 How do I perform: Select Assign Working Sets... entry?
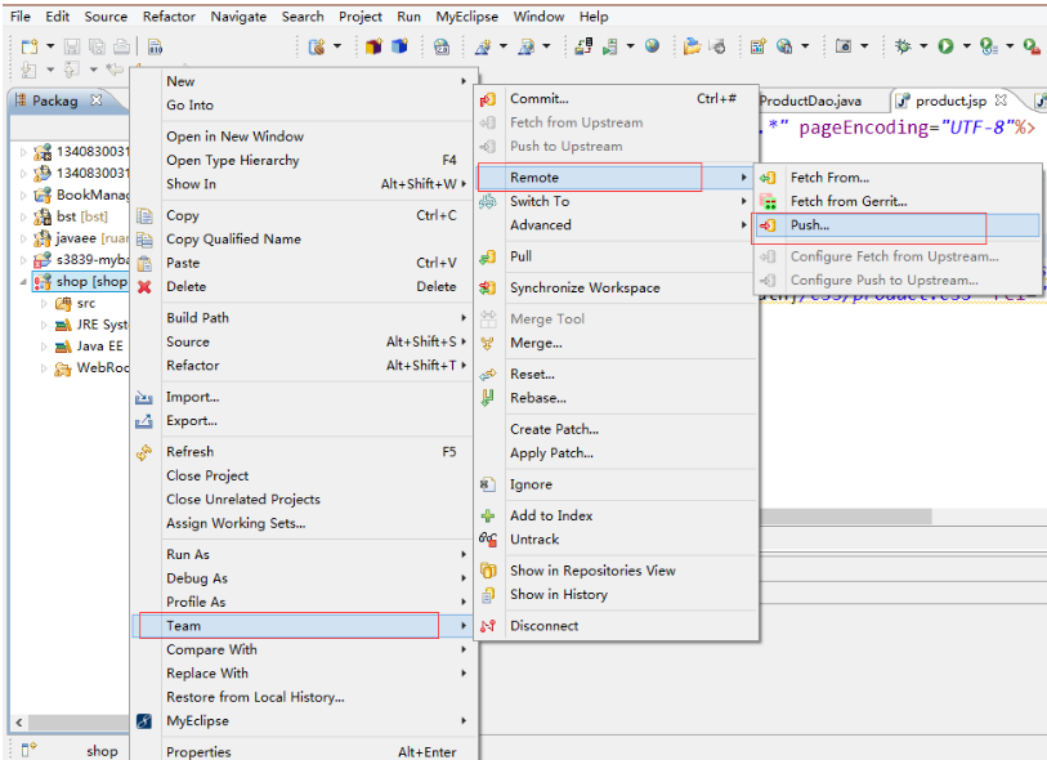click(236, 524)
